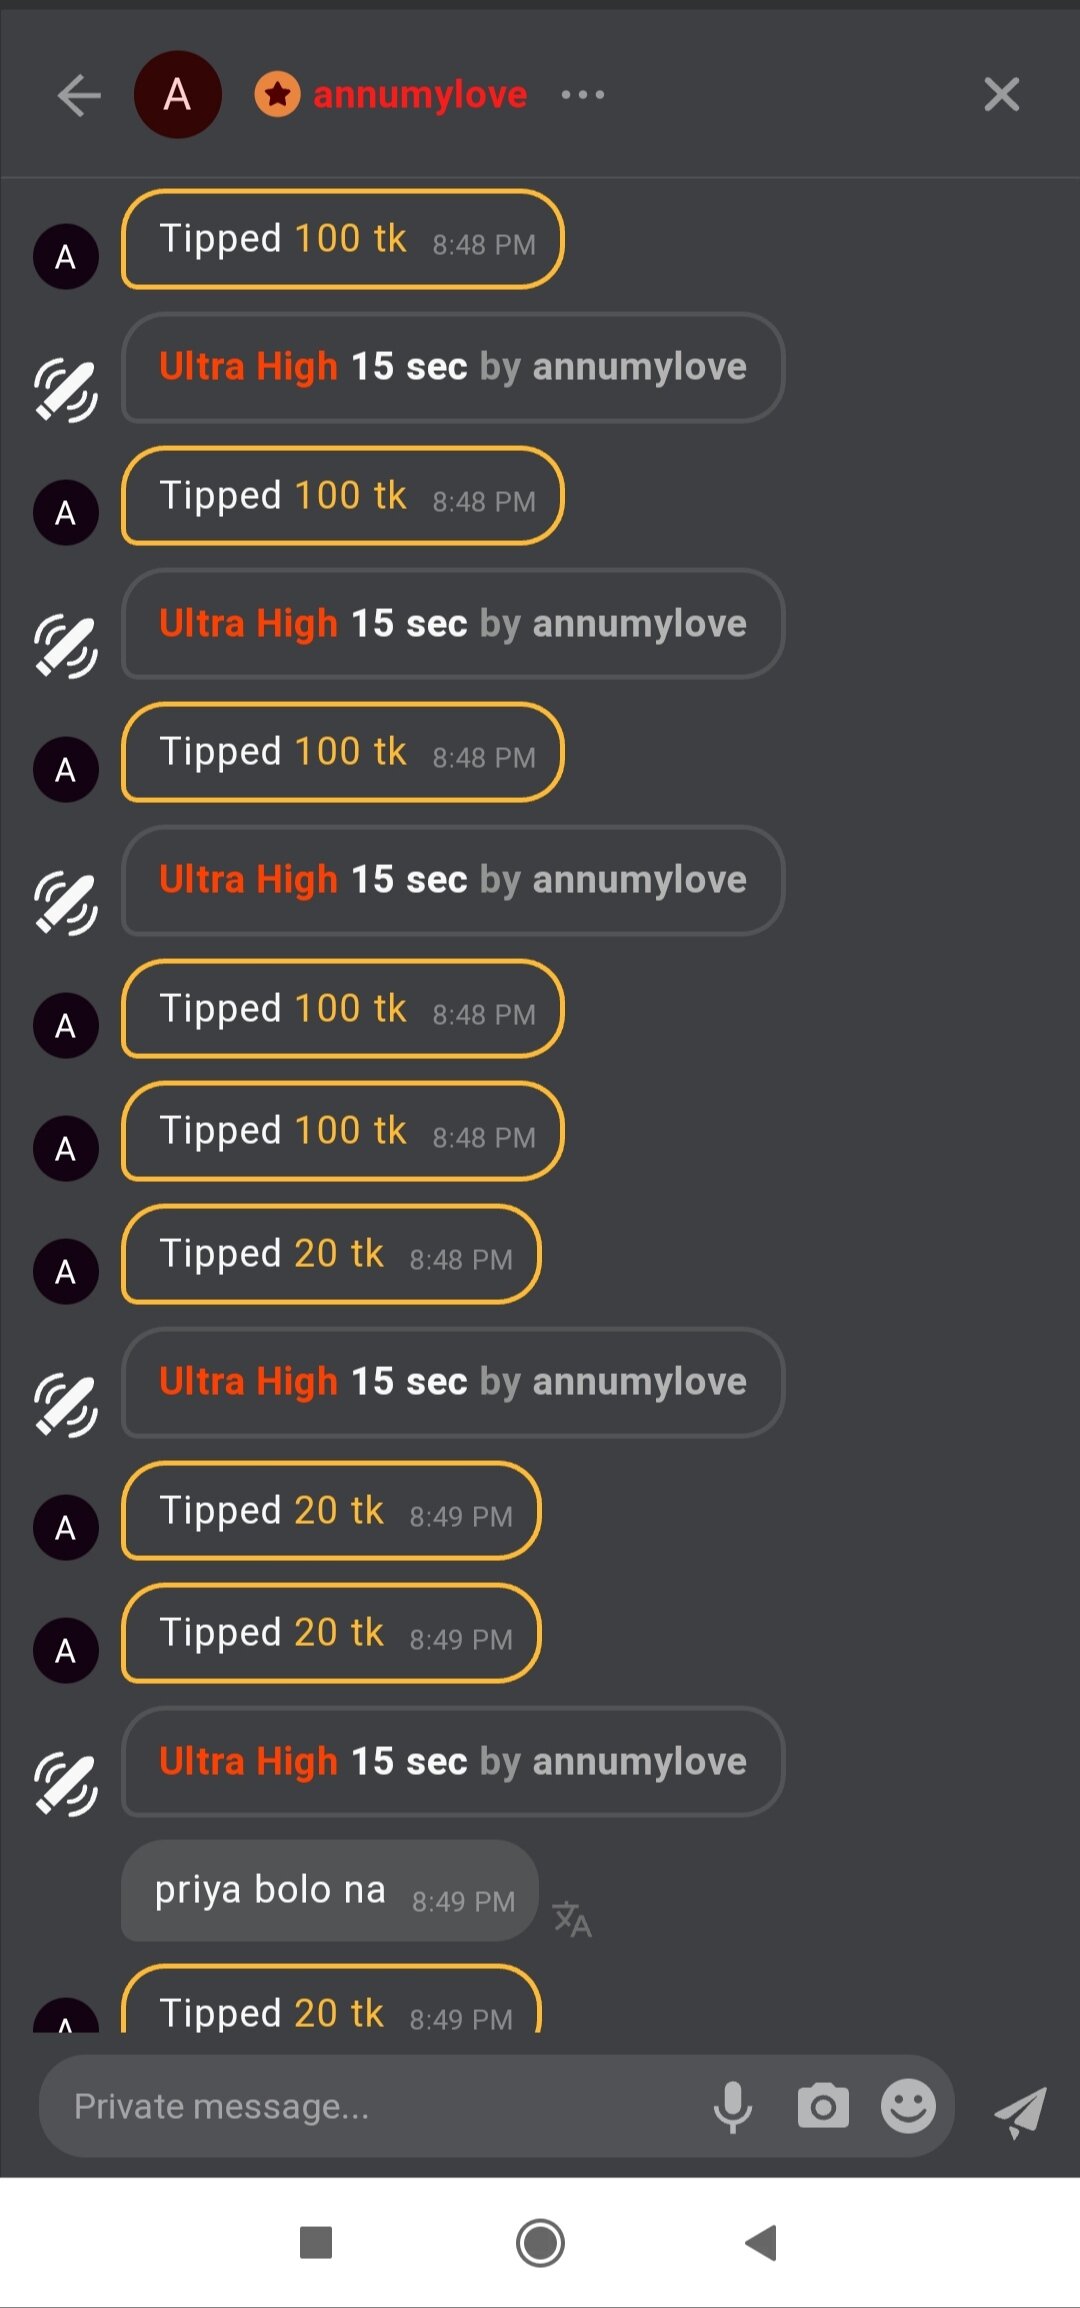Tap the orange star badge beside username
Viewport: 1080px width, 2308px height.
[277, 95]
